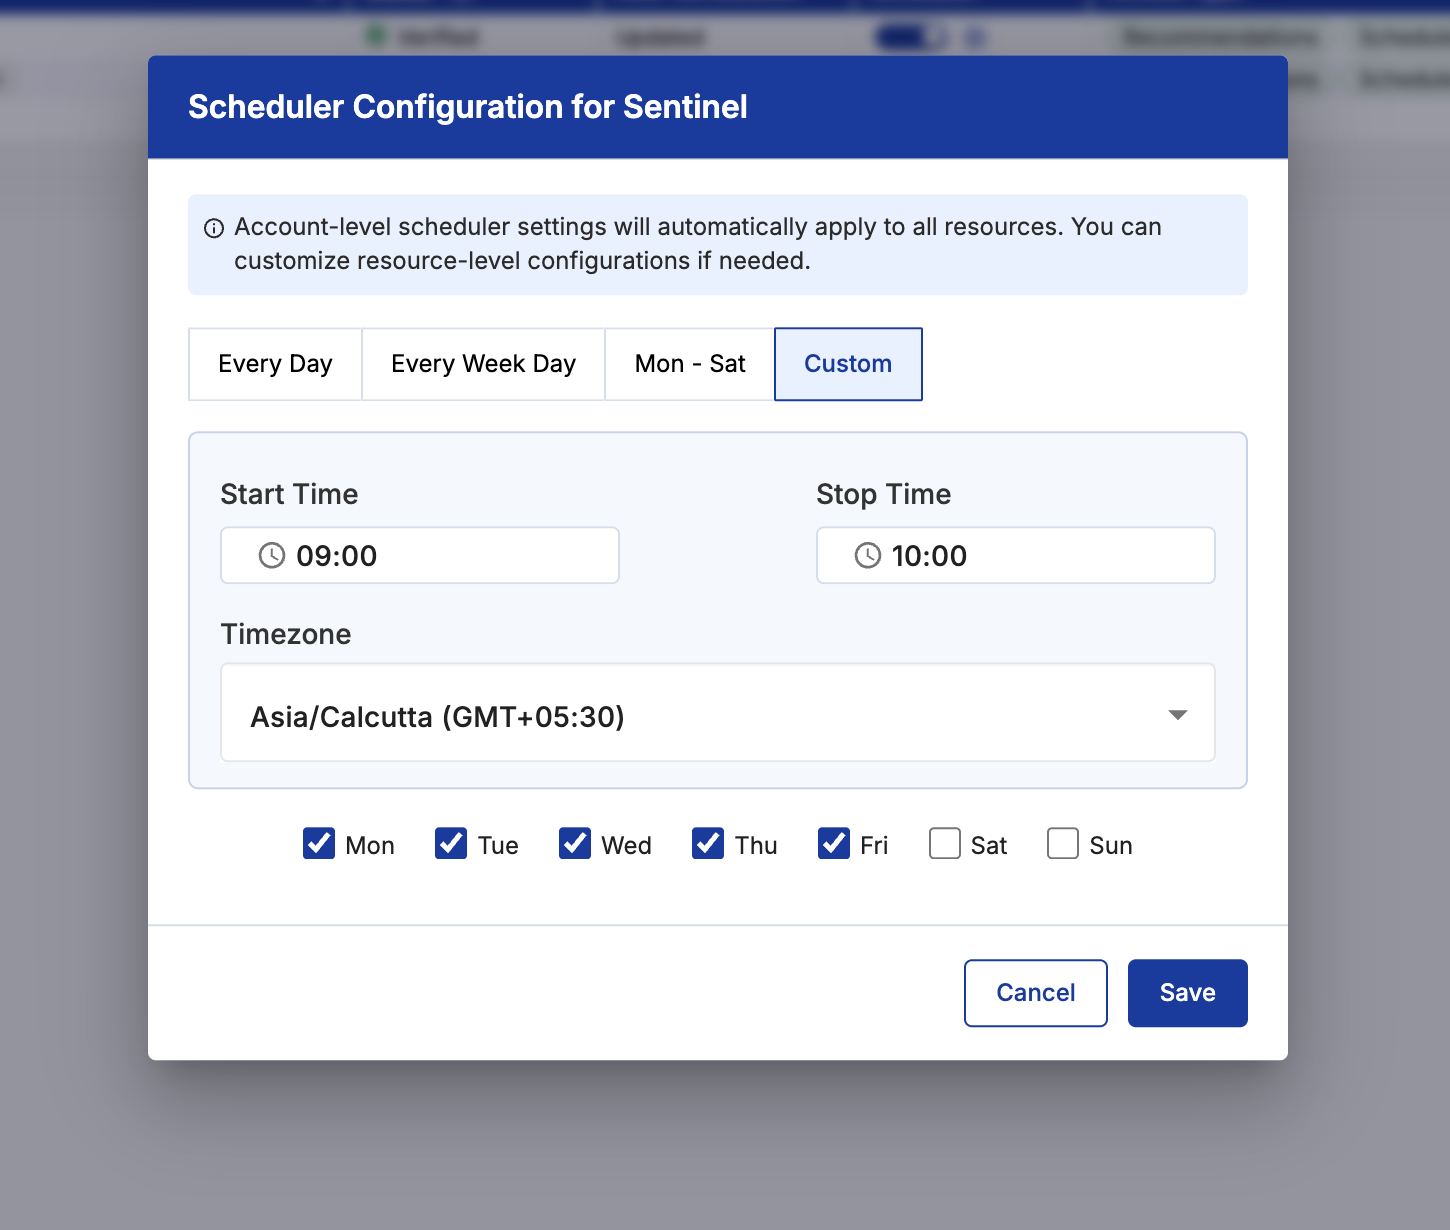The width and height of the screenshot is (1450, 1230).
Task: Select the Every Day schedule tab
Action: [x=275, y=364]
